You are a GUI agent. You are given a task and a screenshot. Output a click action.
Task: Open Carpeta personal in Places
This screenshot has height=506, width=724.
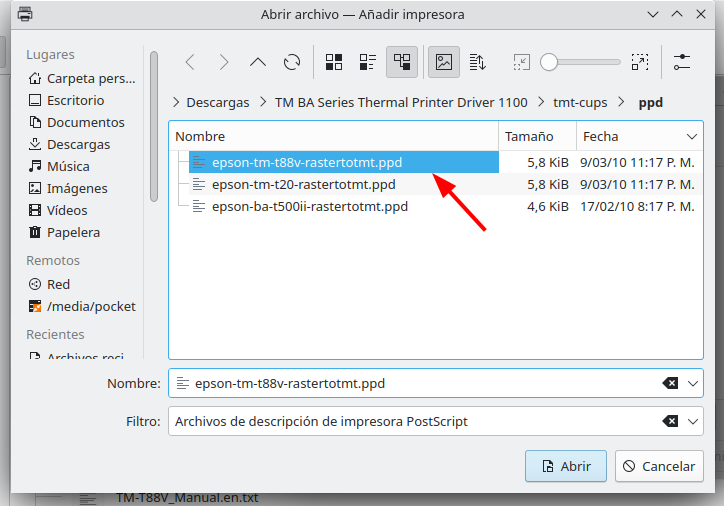click(82, 78)
